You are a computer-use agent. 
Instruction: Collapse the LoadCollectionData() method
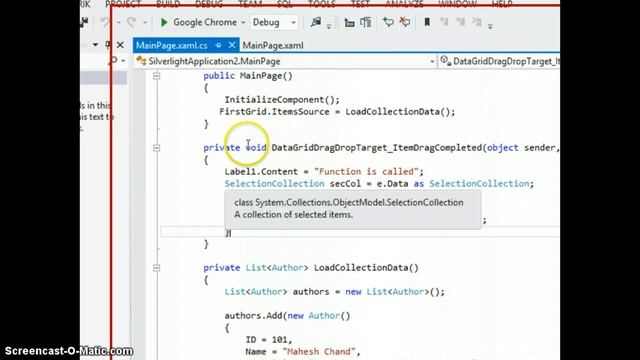[x=156, y=268]
